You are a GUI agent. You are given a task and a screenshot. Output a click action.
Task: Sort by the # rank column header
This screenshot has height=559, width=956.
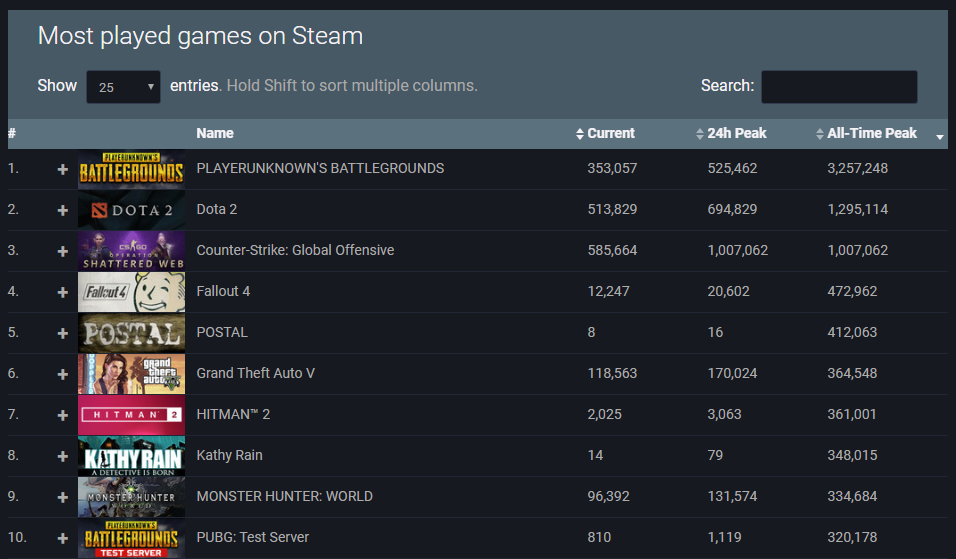(x=12, y=134)
